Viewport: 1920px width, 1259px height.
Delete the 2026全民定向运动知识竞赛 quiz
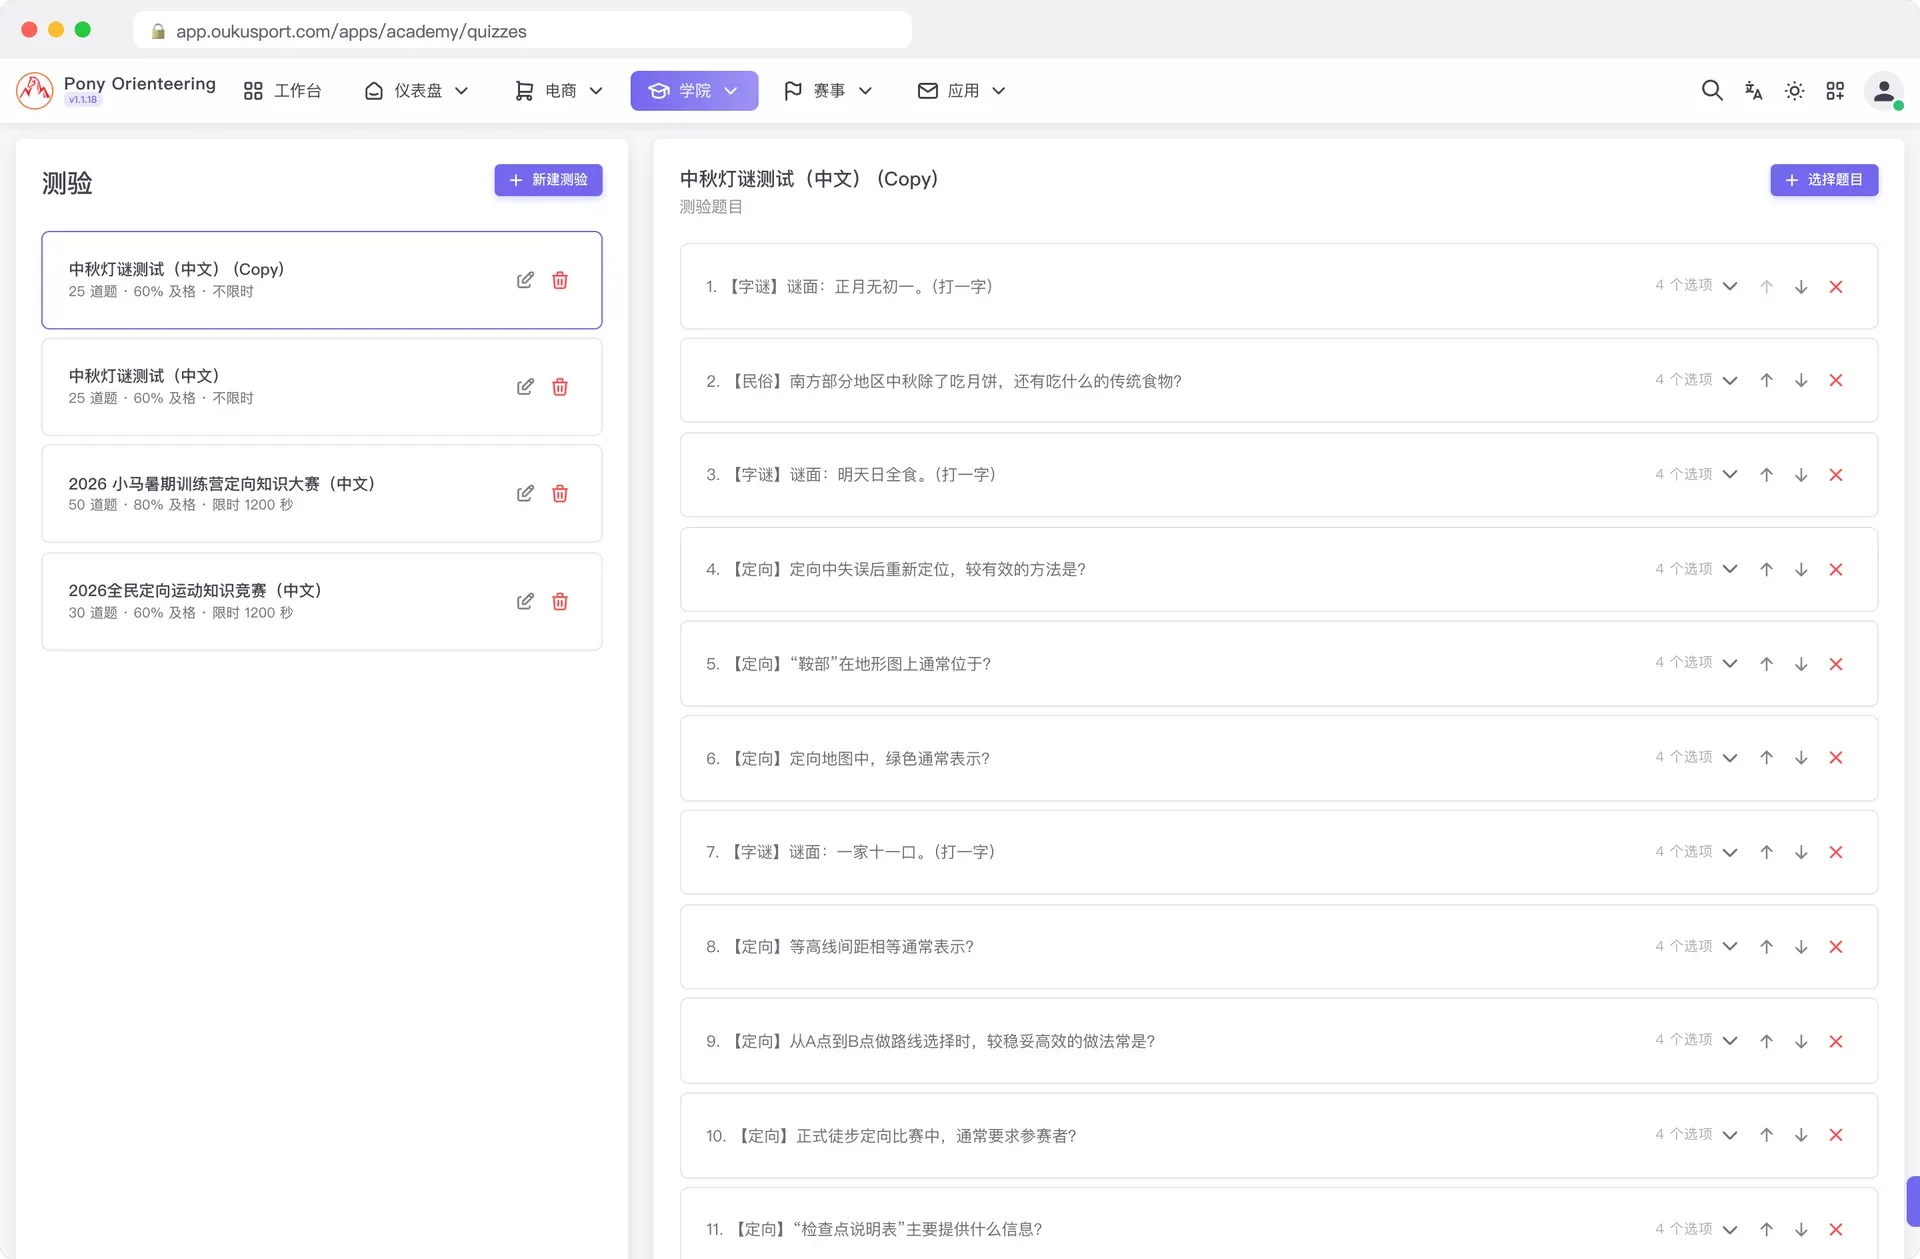[x=560, y=601]
